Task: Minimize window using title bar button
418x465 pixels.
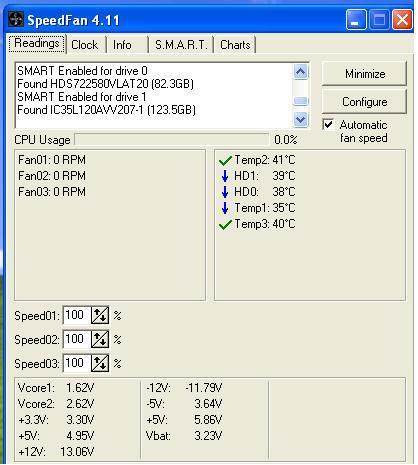Action: pyautogui.click(x=356, y=20)
